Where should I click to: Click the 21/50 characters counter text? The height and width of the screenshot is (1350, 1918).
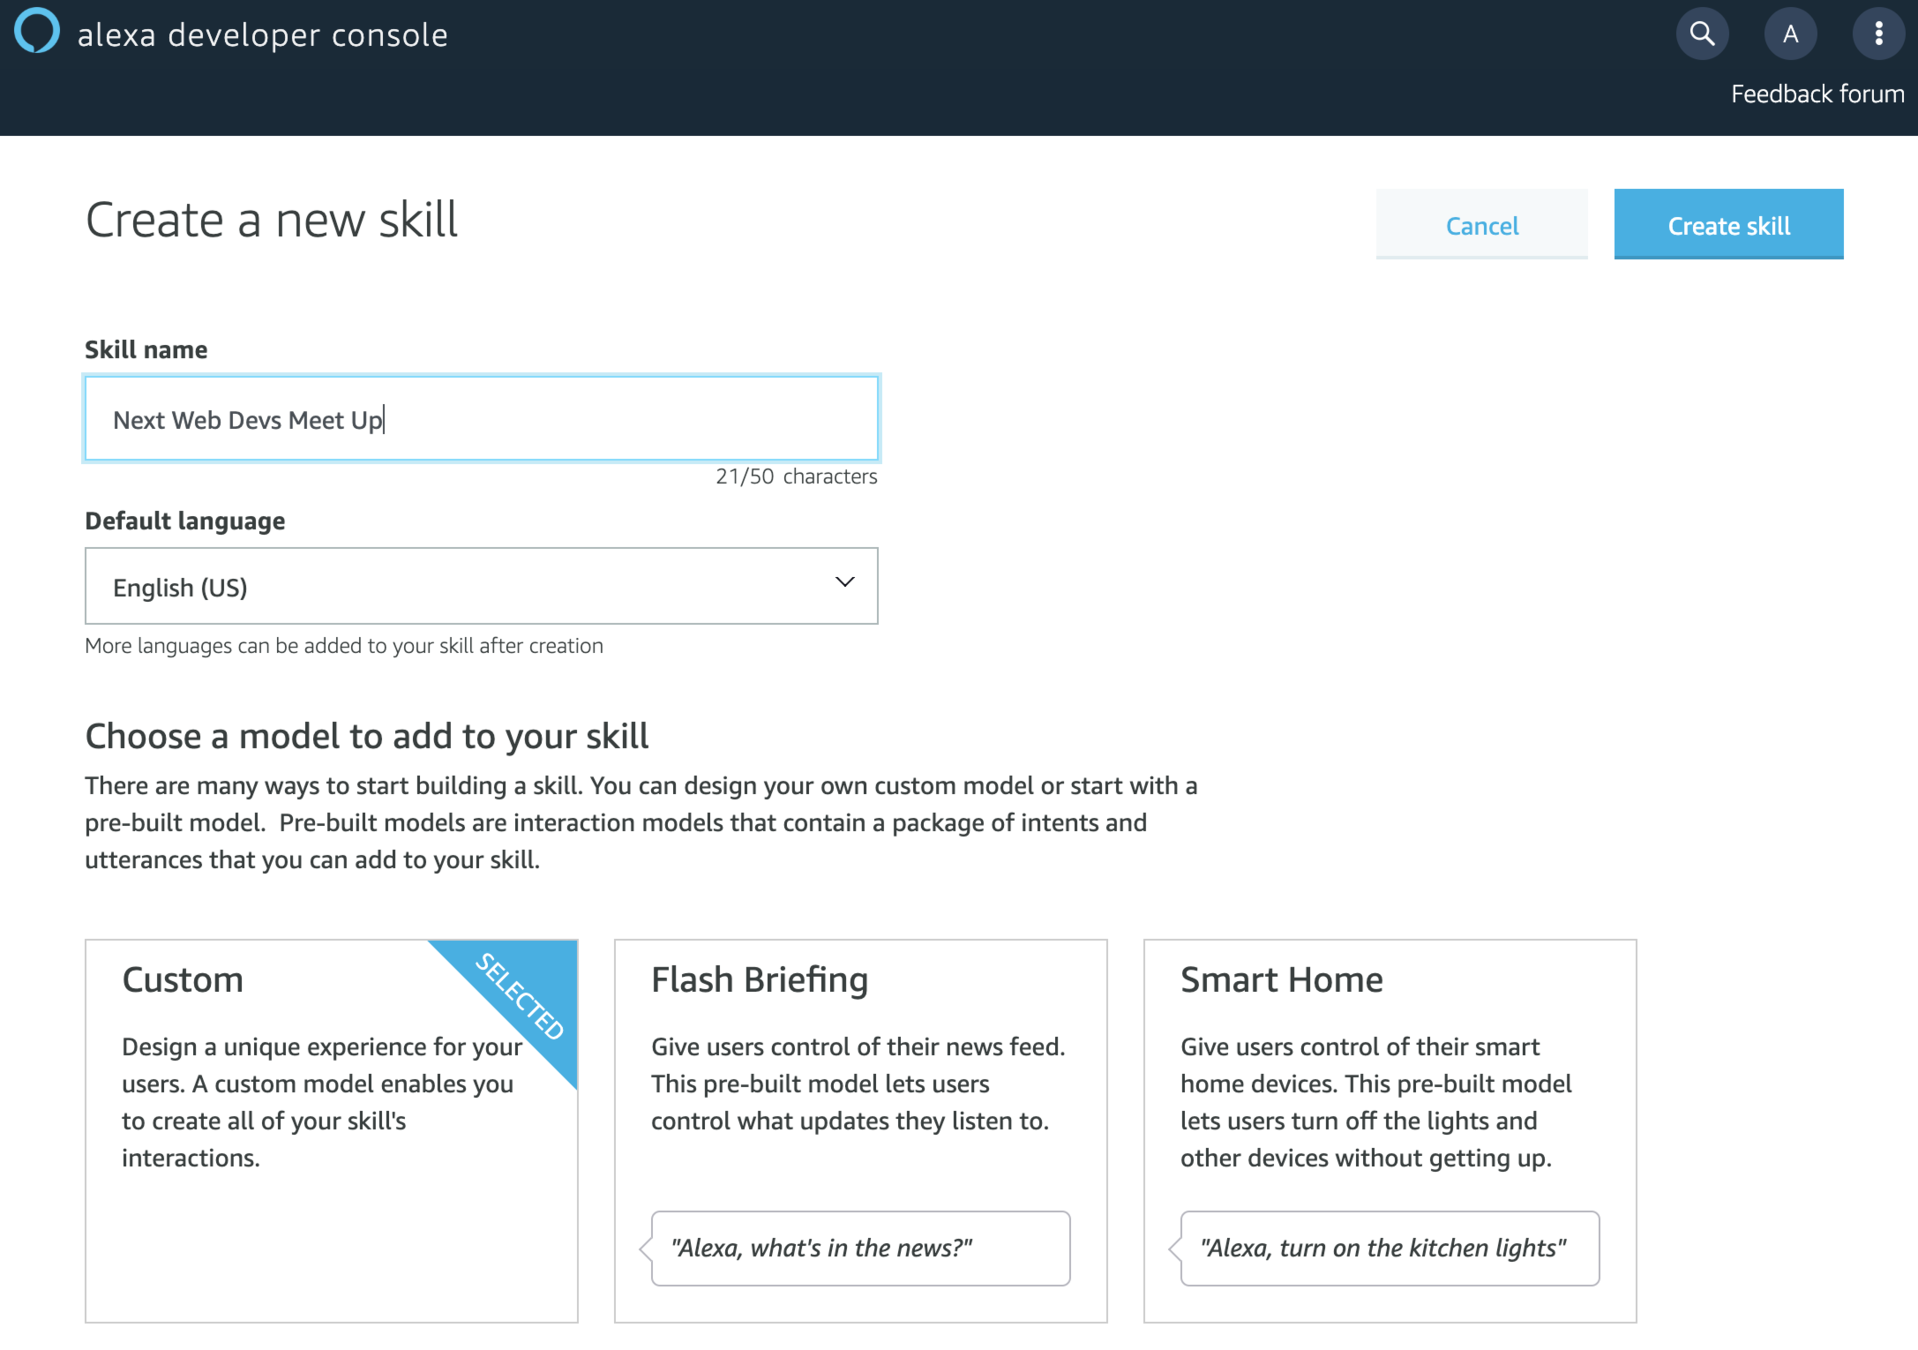[x=796, y=477]
